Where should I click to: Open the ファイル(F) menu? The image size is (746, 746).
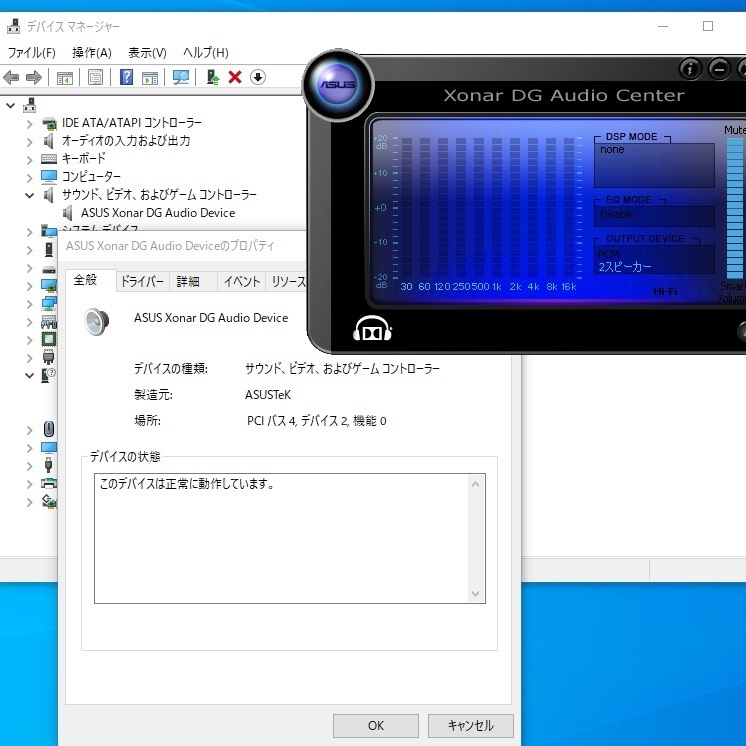pyautogui.click(x=31, y=52)
